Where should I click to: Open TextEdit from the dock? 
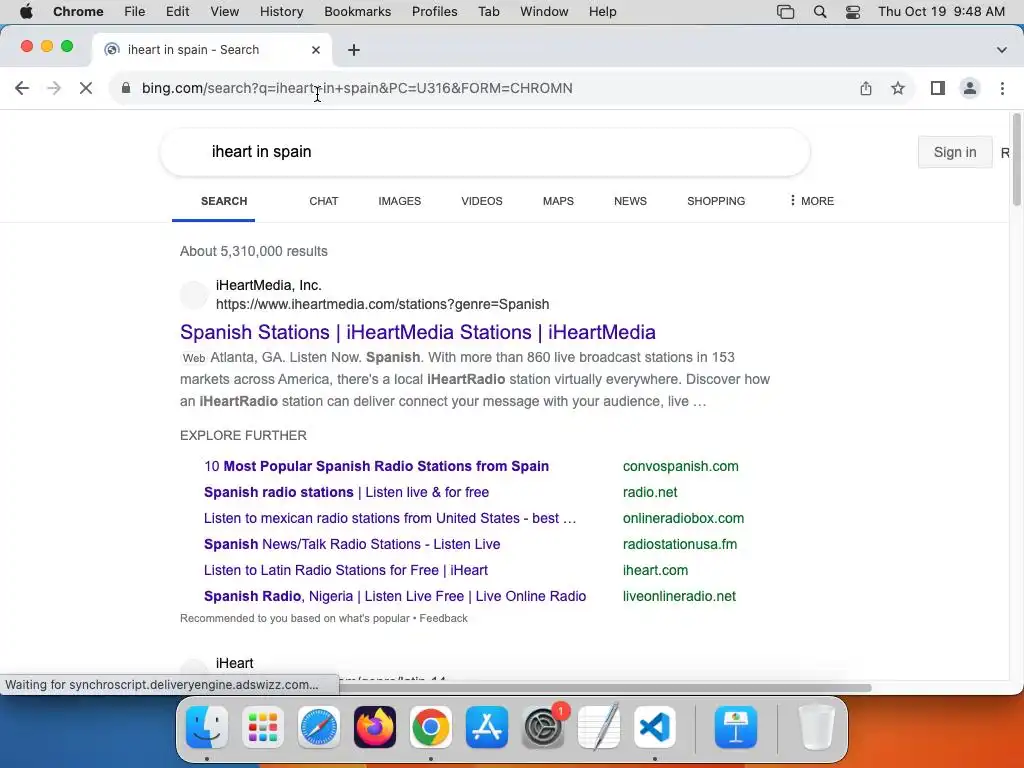pos(599,727)
